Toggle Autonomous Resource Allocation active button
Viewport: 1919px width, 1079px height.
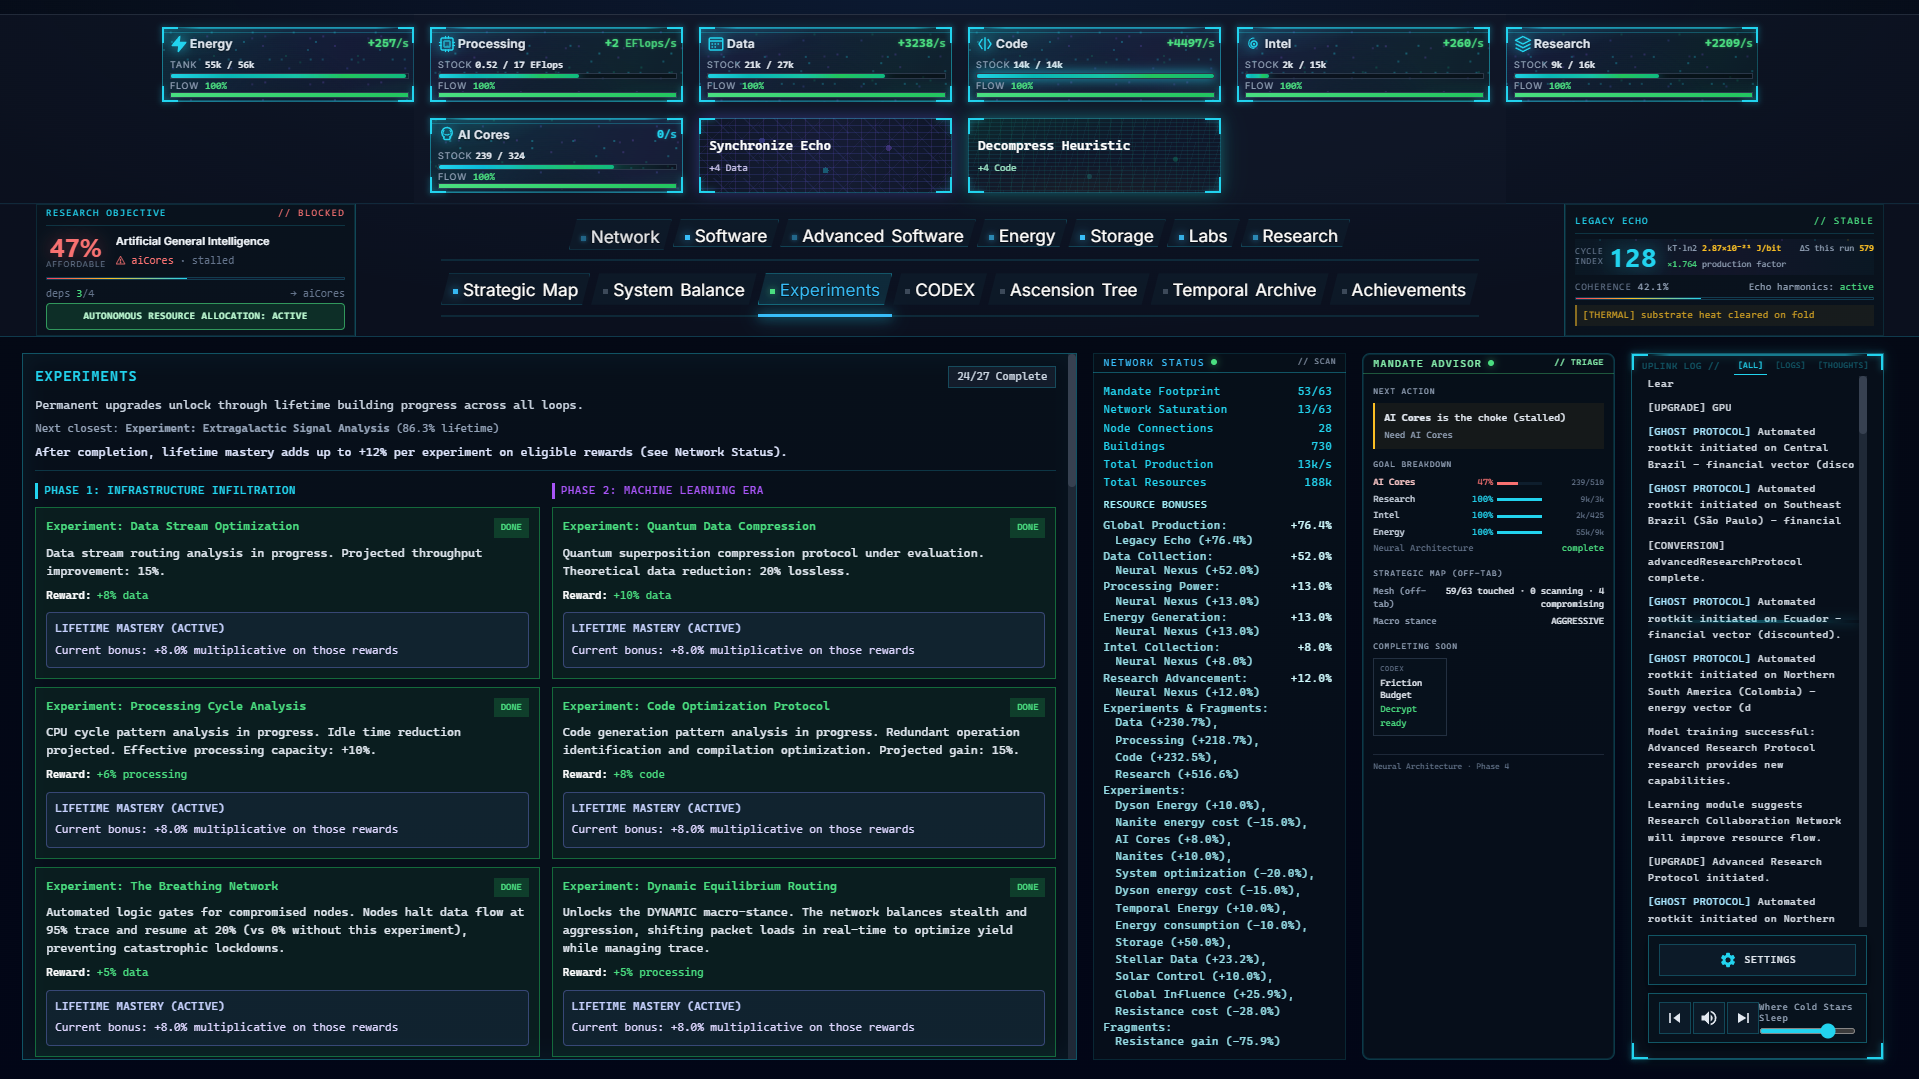point(195,316)
